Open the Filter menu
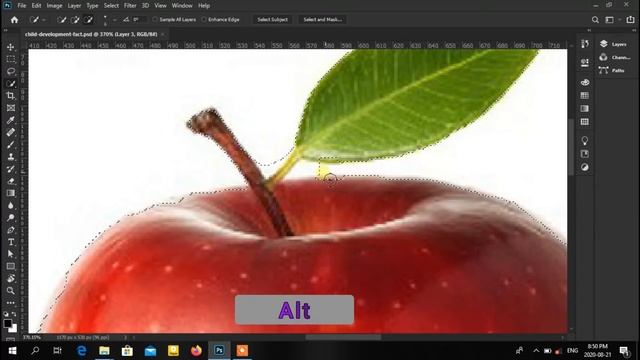Viewport: 640px width, 360px height. (x=130, y=6)
